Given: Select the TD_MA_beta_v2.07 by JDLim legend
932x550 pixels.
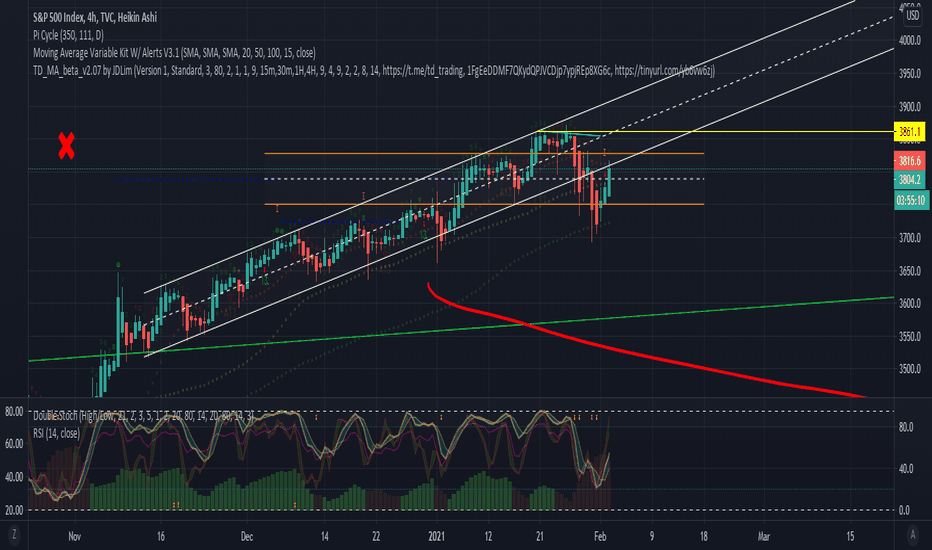Looking at the screenshot, I should click(374, 71).
